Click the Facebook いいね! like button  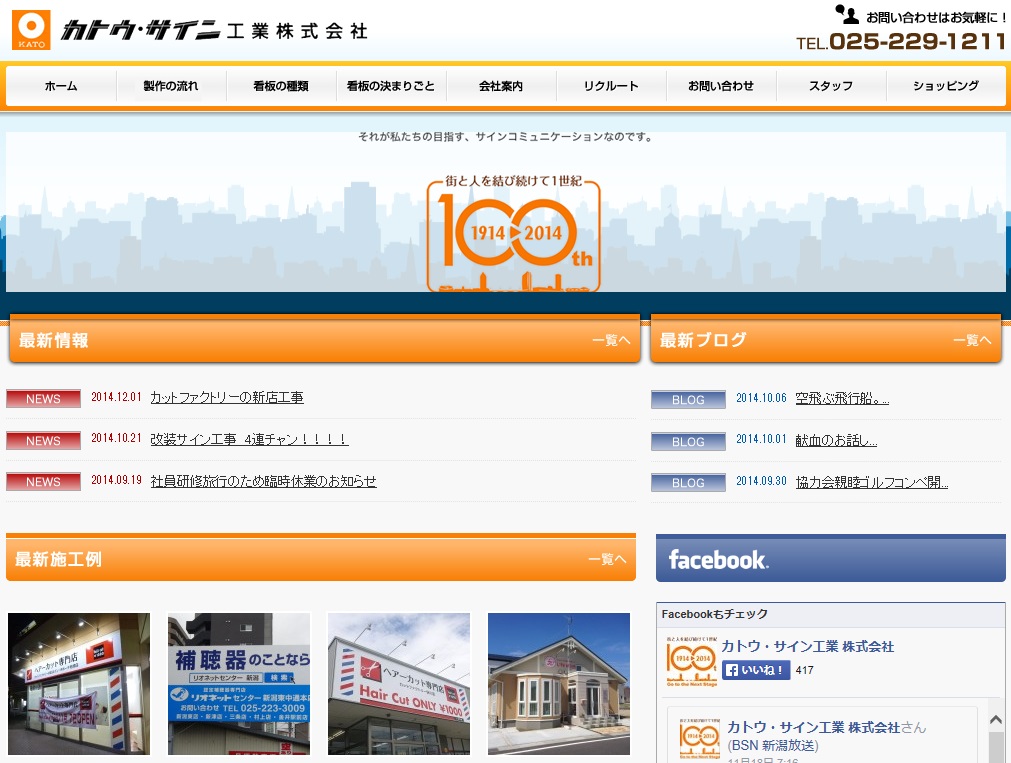(x=756, y=670)
